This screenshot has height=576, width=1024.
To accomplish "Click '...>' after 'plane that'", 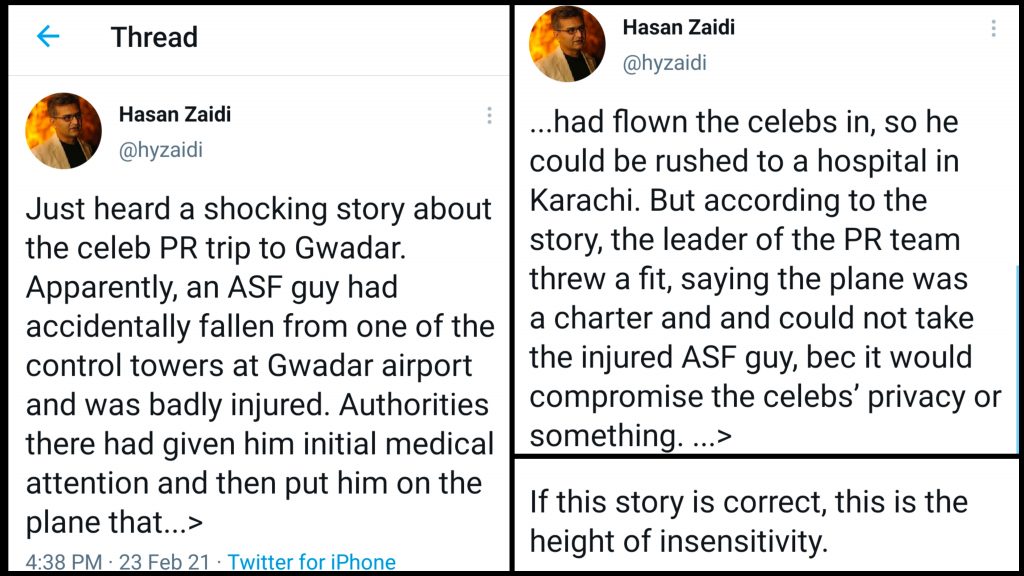I will click(x=187, y=522).
